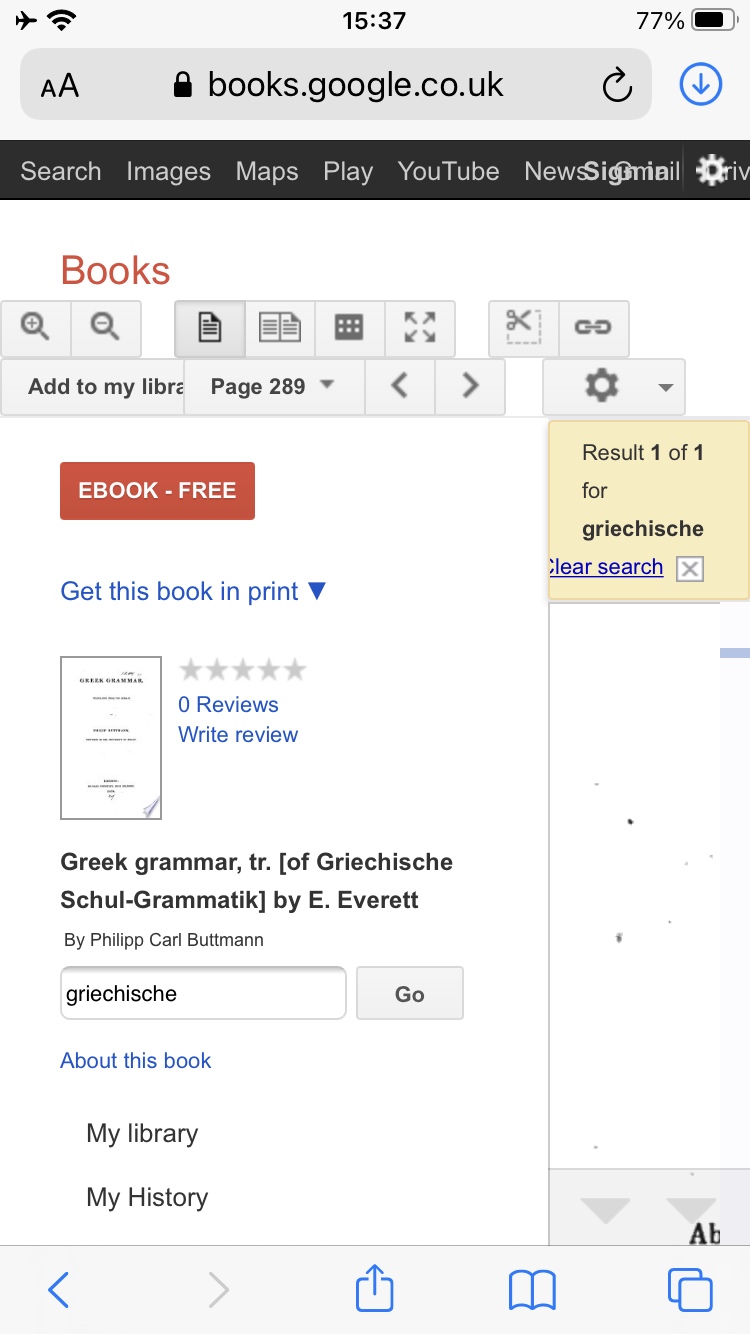Click the Greek grammar book title
750x1334 pixels.
[x=257, y=881]
